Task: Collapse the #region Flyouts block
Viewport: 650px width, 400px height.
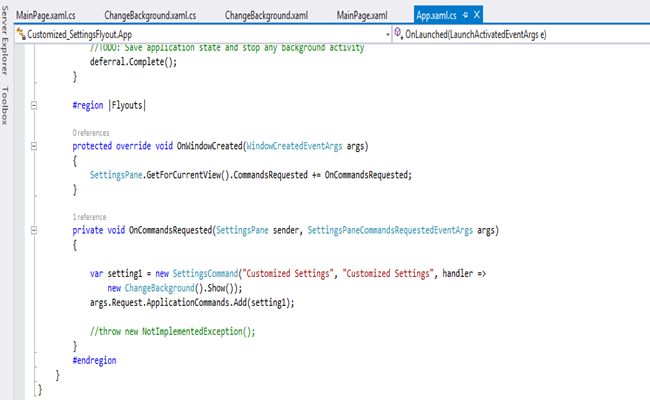Action: pos(34,105)
